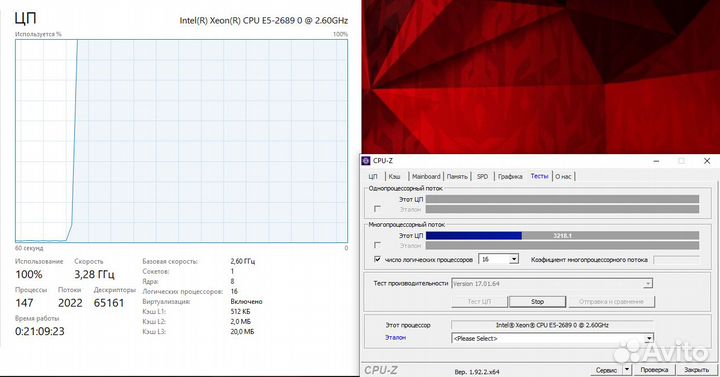Screen dimensions: 720x377
Task: Click the L3 cache value 20,0 МБ
Action: tap(242, 332)
